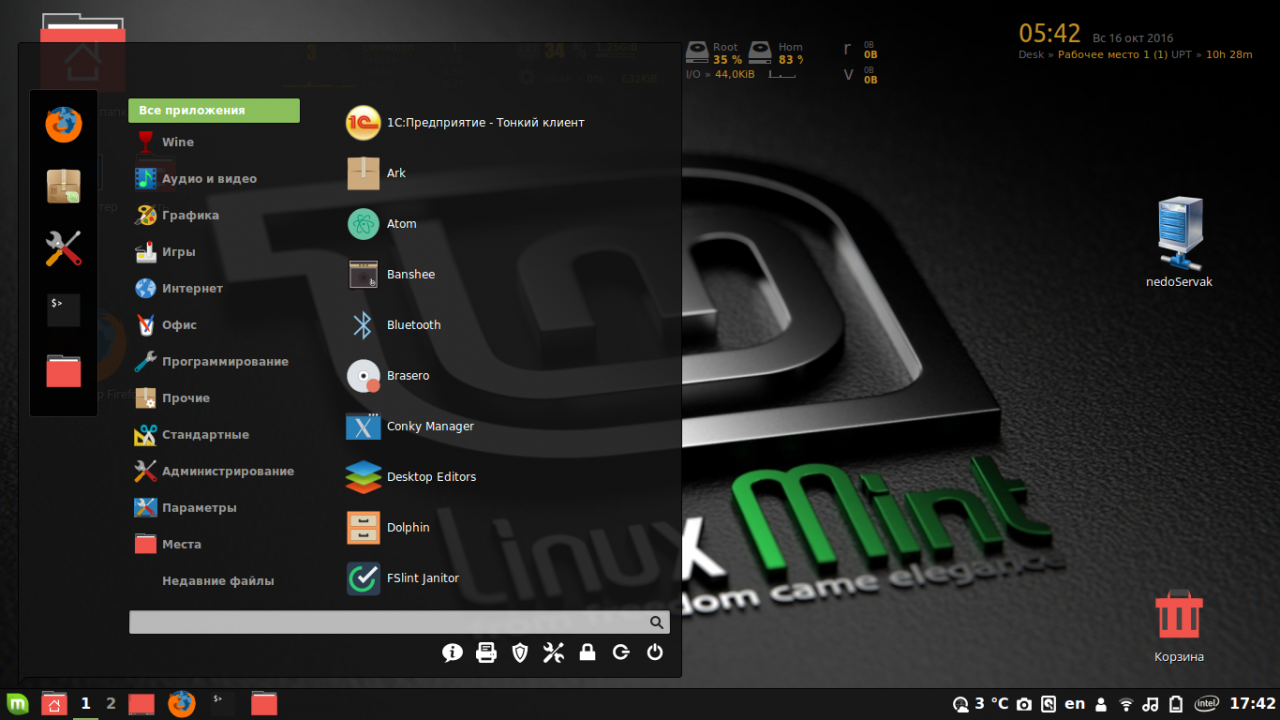This screenshot has height=720, width=1280.
Task: Launch Desktop Editors
Action: point(411,477)
